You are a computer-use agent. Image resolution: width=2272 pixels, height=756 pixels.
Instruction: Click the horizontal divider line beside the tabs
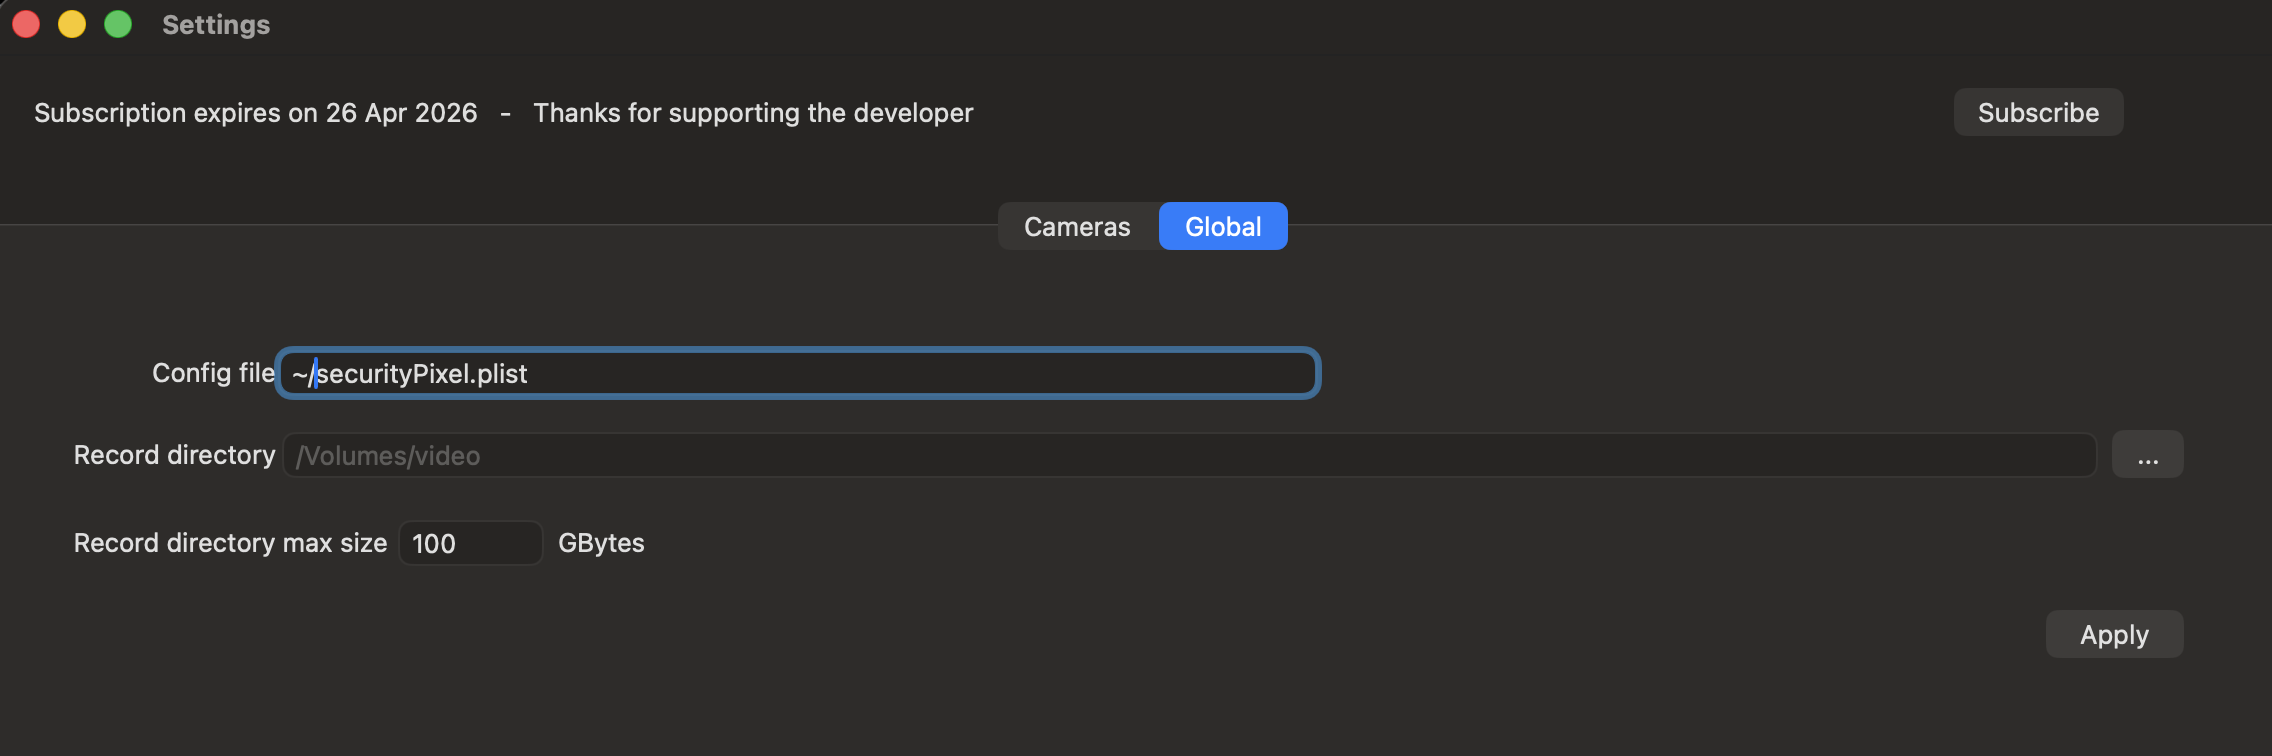point(500,225)
